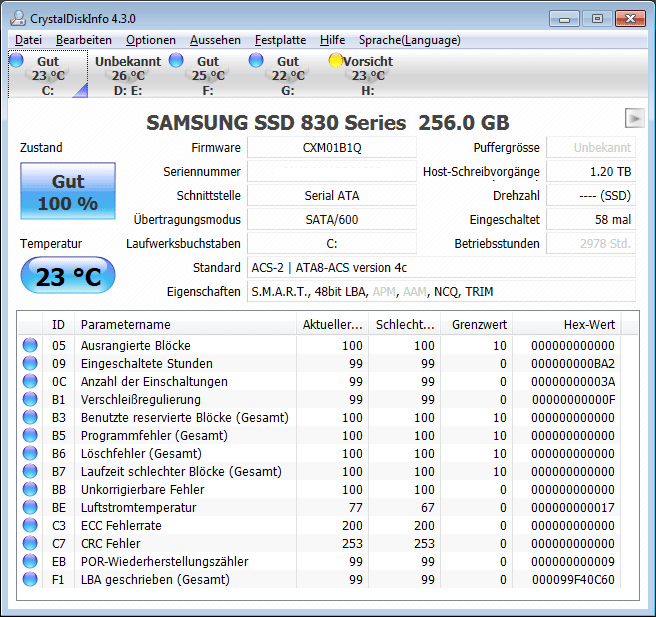Click the Betriebsstunden 2978 Std. value

point(591,243)
